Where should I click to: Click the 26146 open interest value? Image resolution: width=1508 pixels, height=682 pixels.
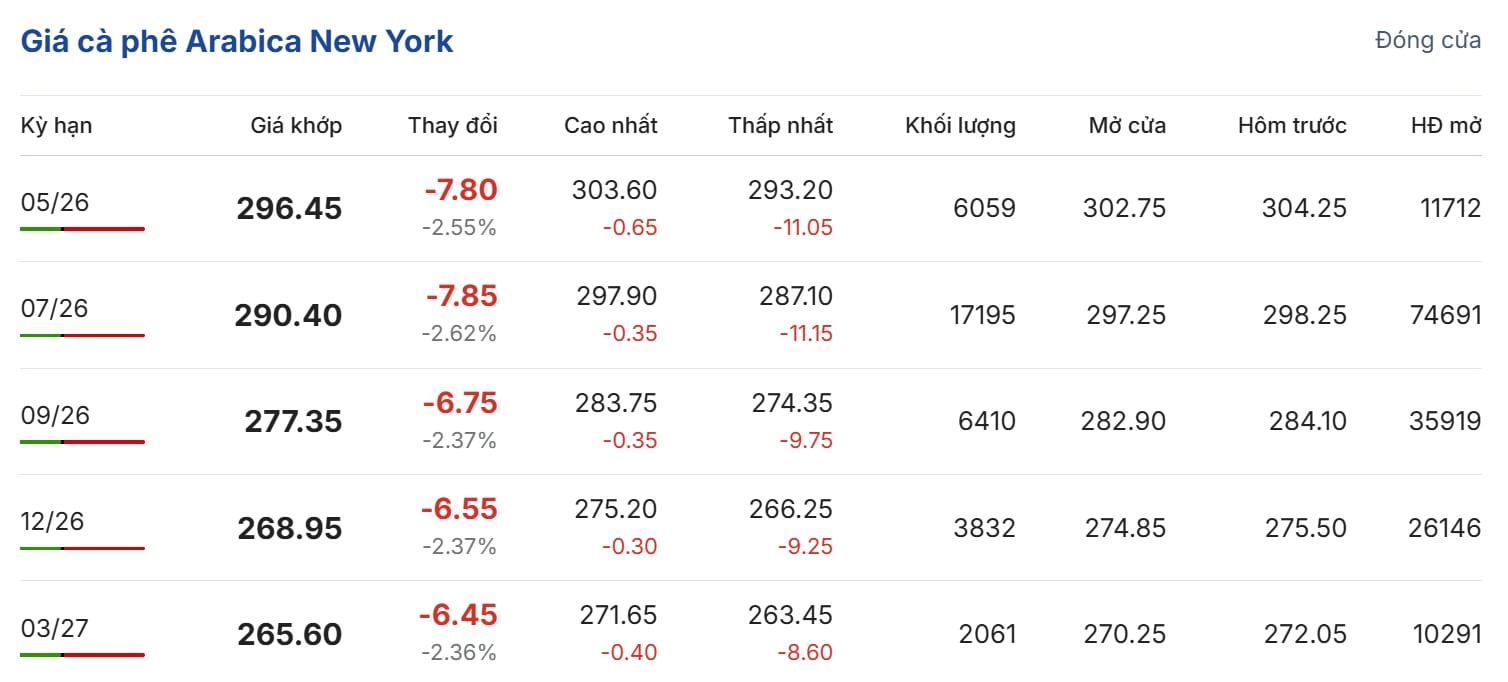coord(1444,528)
